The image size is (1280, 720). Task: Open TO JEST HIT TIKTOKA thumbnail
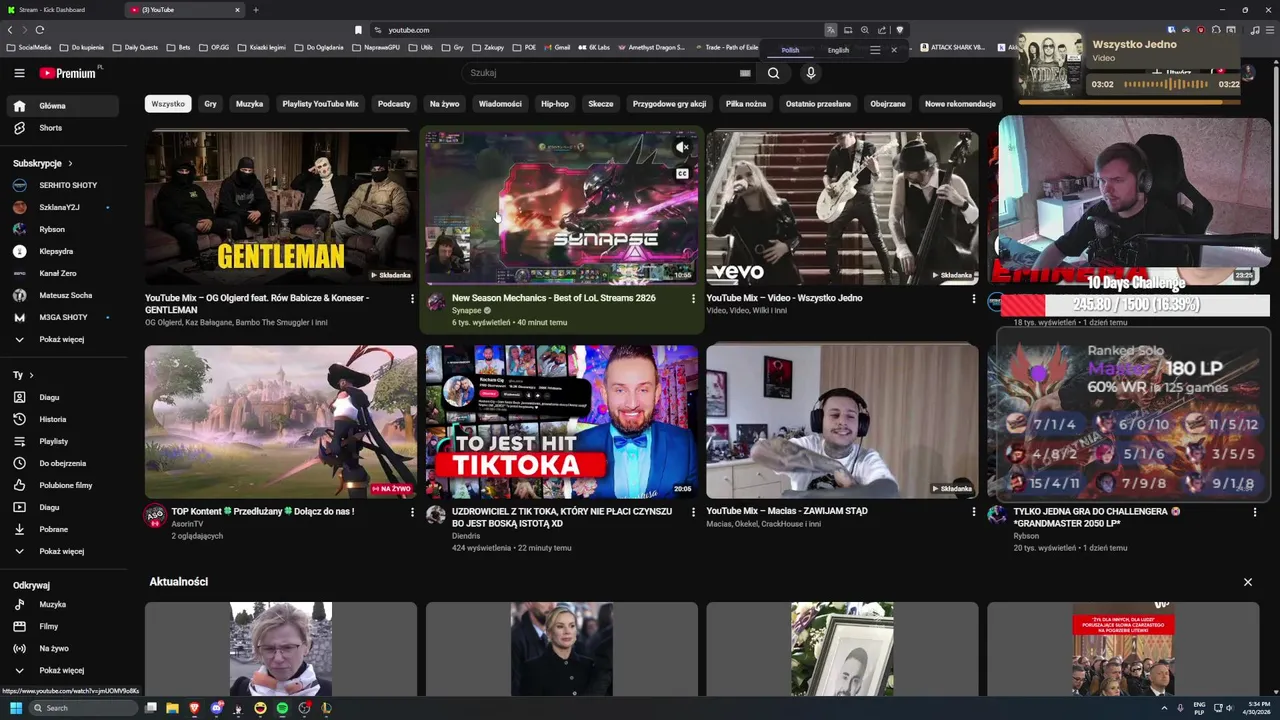[562, 421]
